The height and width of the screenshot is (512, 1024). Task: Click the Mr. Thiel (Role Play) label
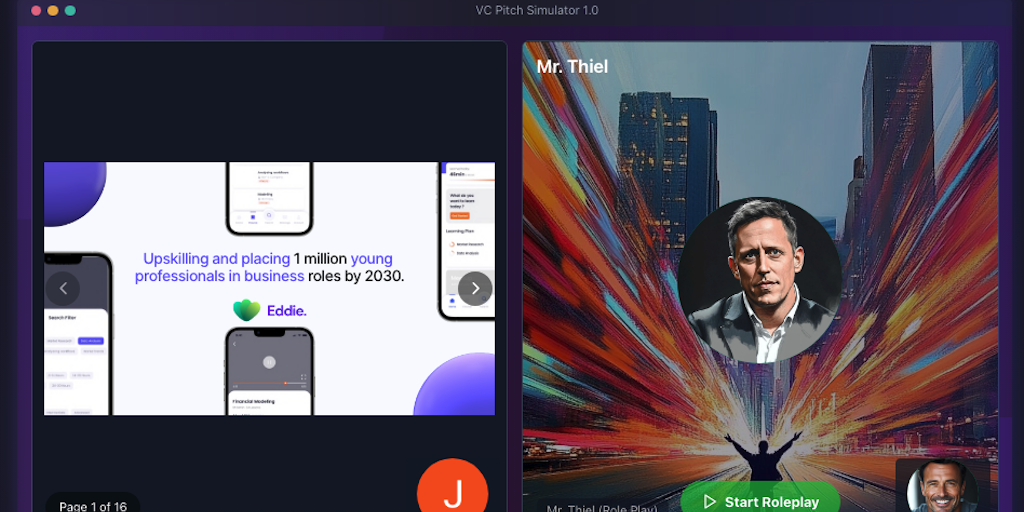[x=601, y=508]
